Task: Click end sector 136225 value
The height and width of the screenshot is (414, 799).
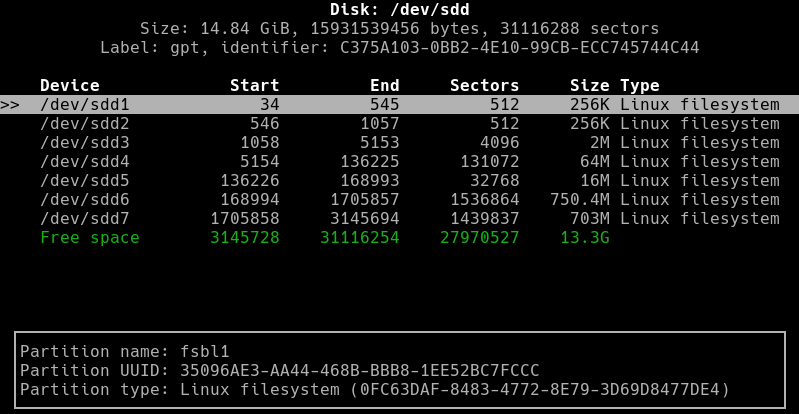Action: (369, 162)
